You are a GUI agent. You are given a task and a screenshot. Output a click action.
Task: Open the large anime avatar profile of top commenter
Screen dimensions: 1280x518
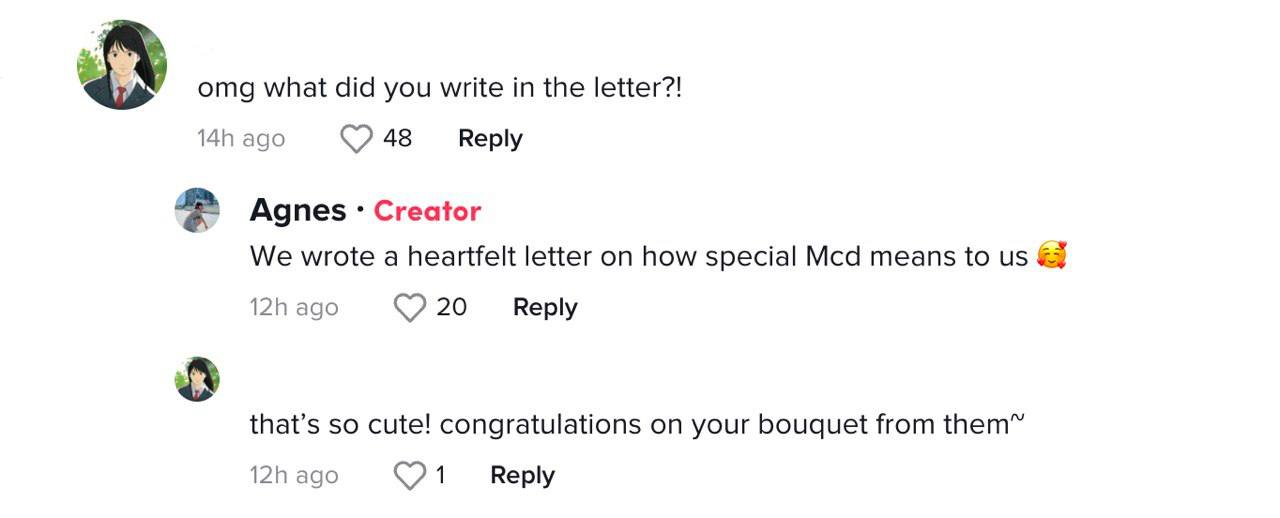[x=122, y=65]
